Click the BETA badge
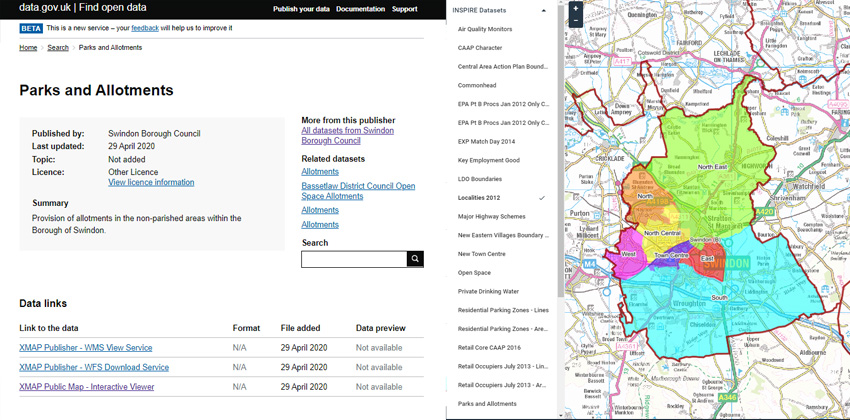The width and height of the screenshot is (850, 420). 31,28
